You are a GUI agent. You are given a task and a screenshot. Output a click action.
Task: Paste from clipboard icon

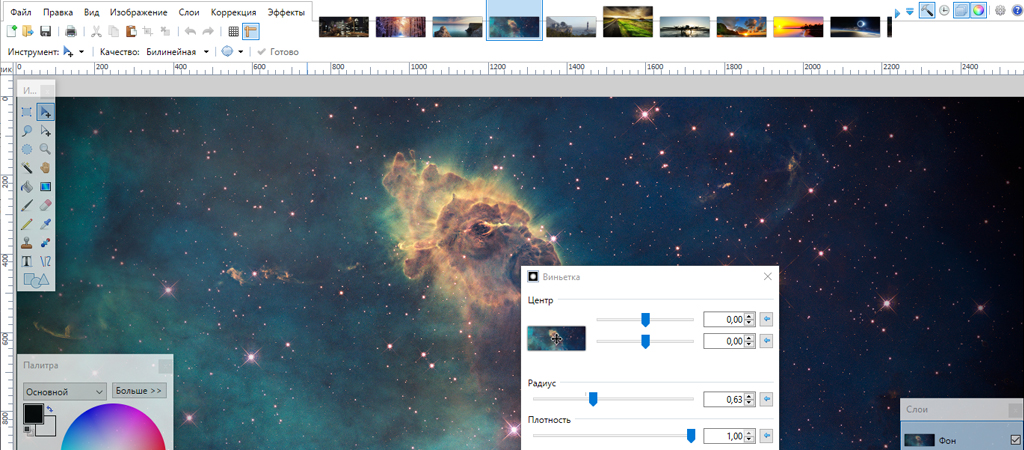point(131,31)
